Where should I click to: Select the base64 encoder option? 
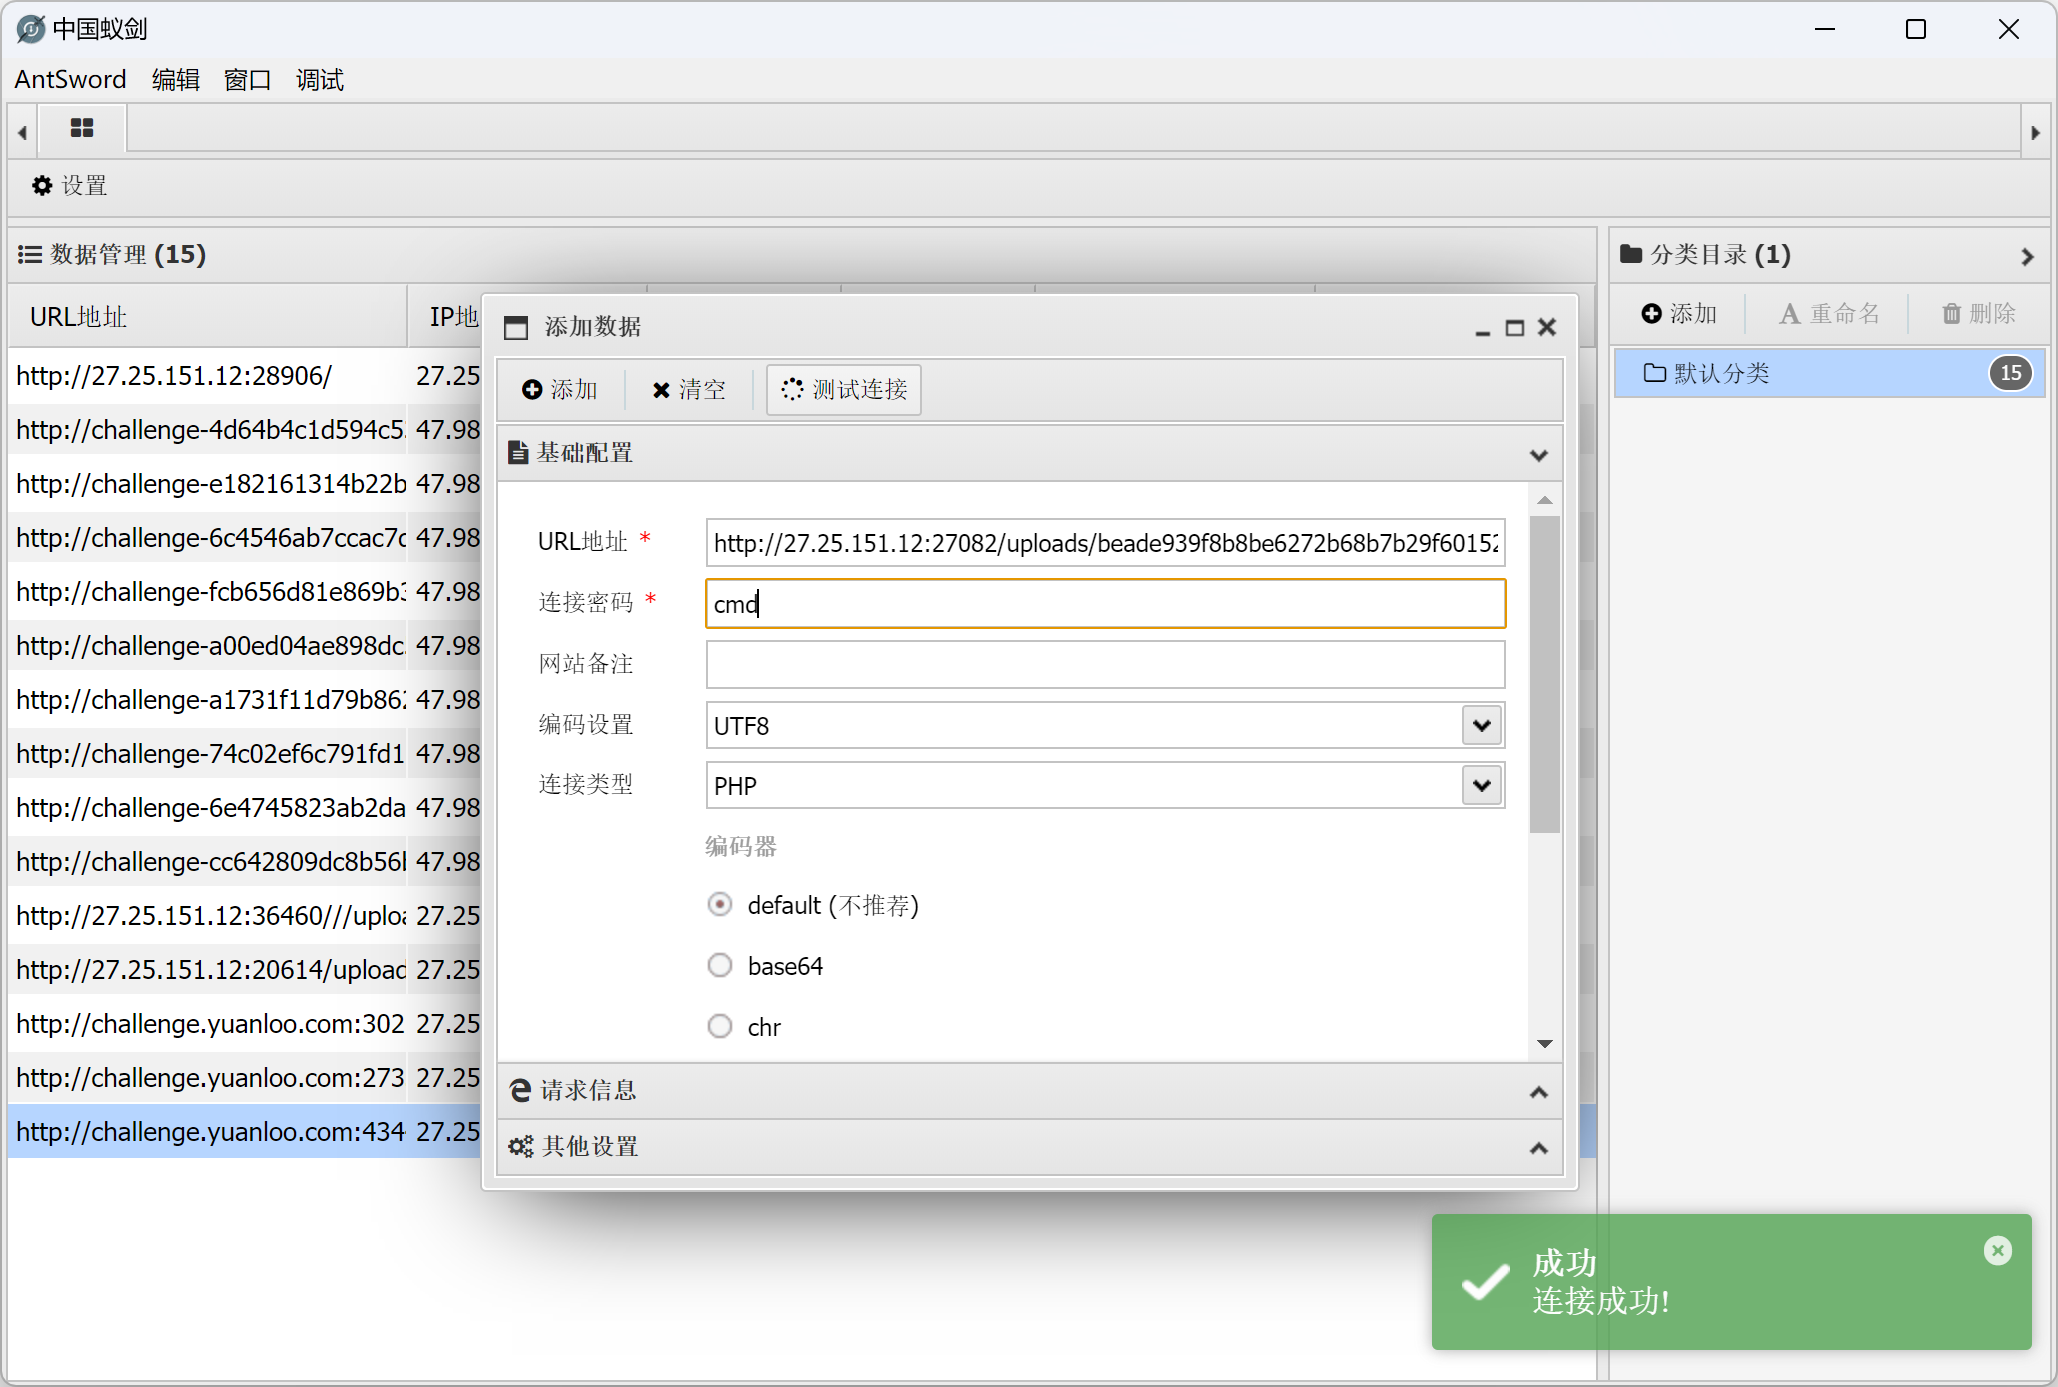pyautogui.click(x=720, y=966)
